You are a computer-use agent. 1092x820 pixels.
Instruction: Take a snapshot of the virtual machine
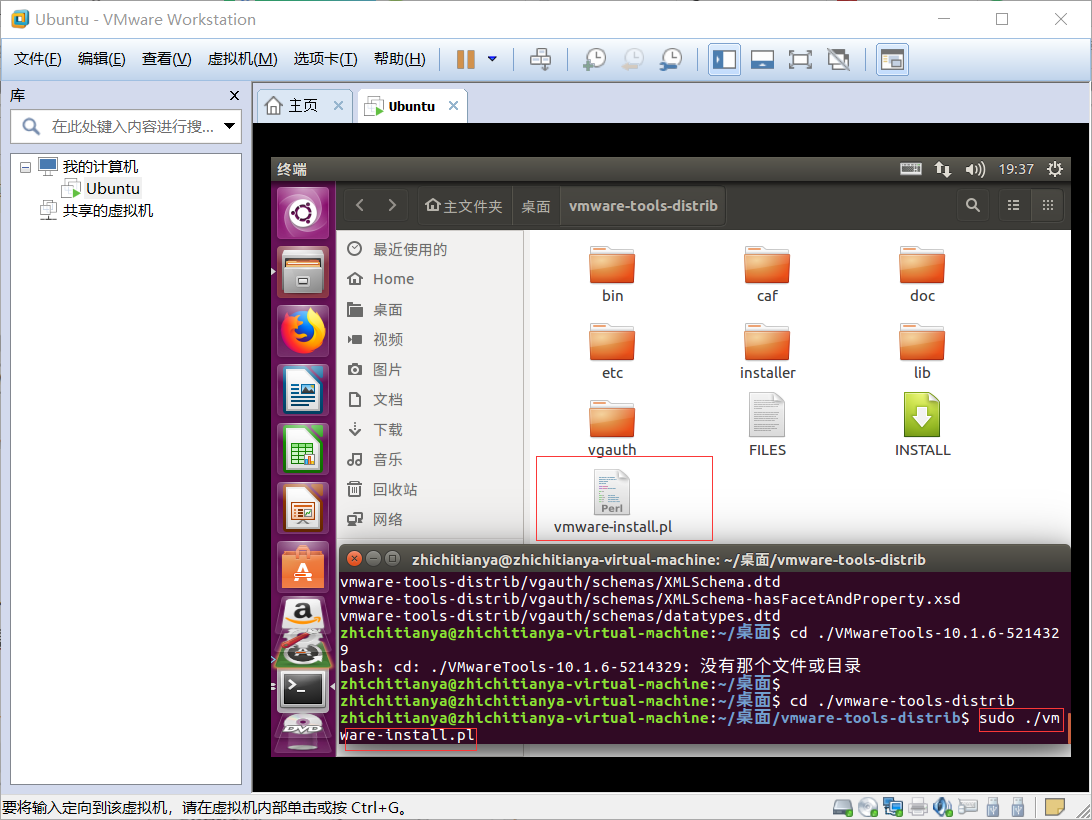click(x=594, y=59)
